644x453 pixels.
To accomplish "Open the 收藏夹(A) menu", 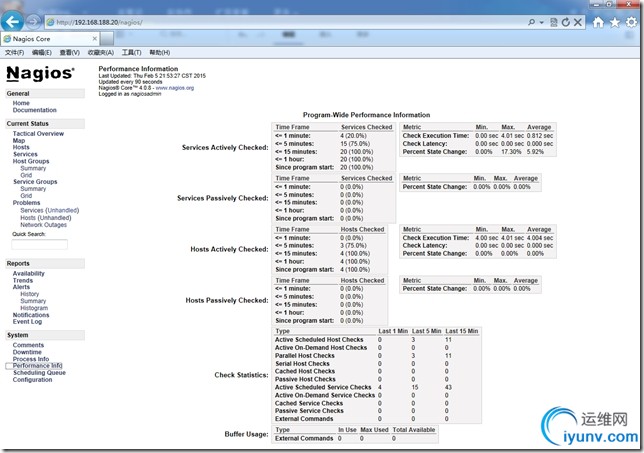I will click(x=101, y=53).
